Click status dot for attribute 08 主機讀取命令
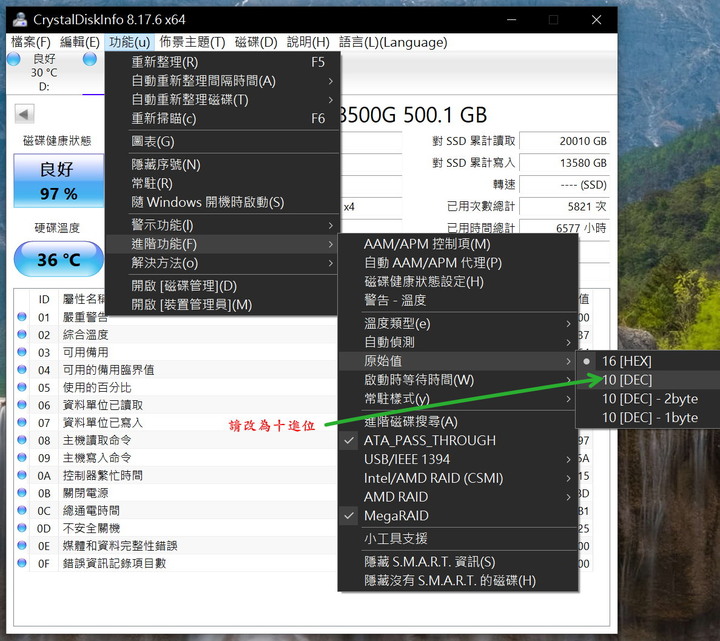 [22, 439]
